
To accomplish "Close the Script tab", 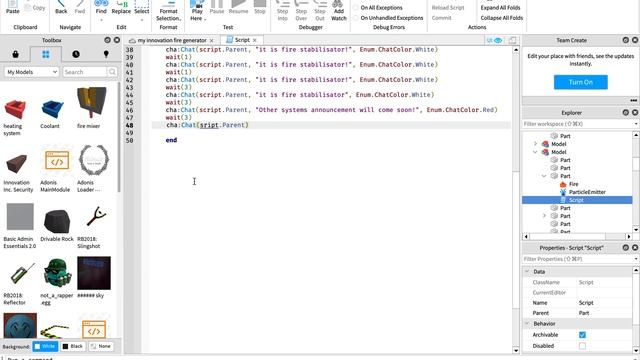I will pyautogui.click(x=255, y=40).
